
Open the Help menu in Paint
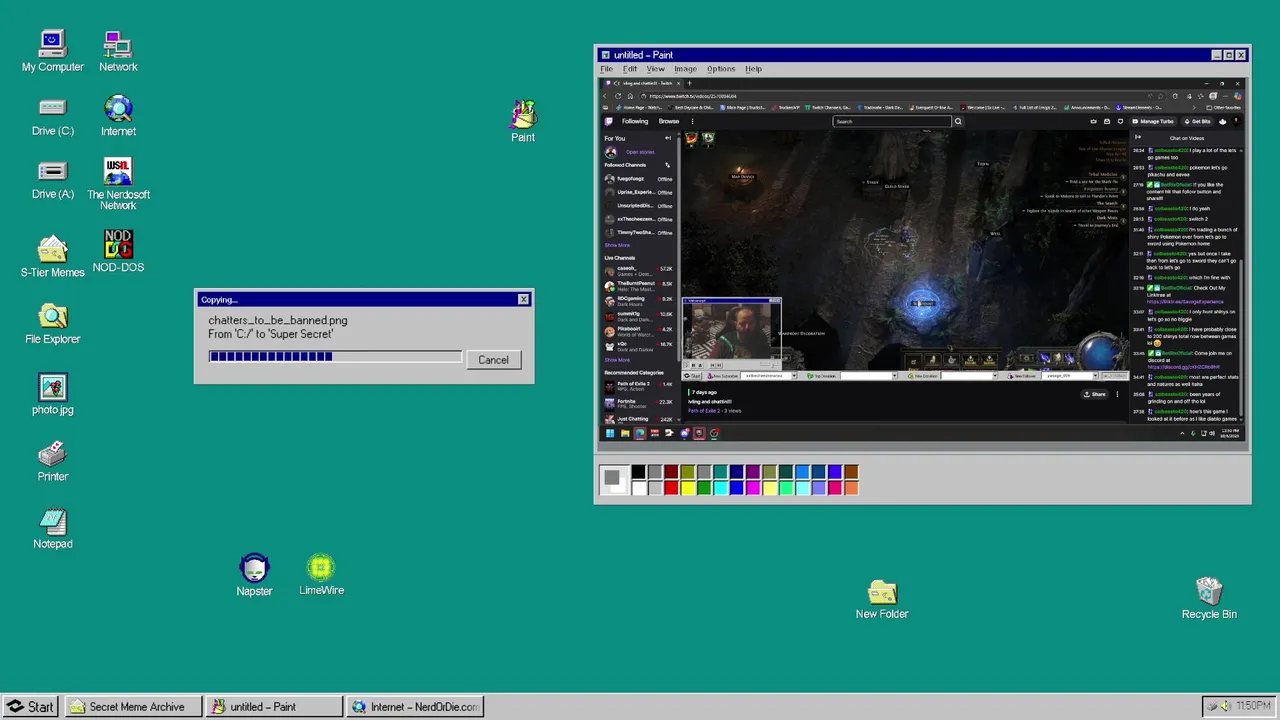pos(753,69)
